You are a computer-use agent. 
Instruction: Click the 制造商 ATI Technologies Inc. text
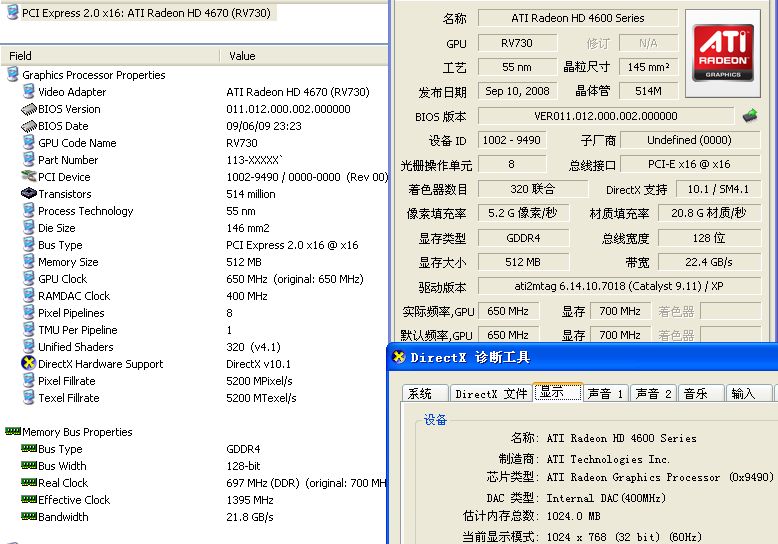point(608,459)
